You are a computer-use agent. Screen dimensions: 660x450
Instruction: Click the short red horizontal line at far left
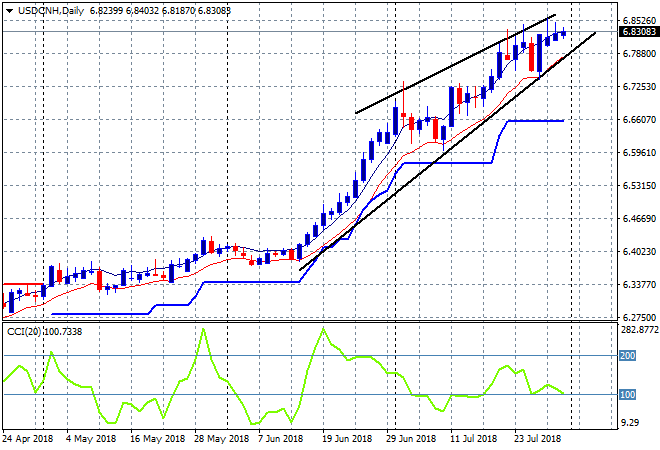coord(22,285)
